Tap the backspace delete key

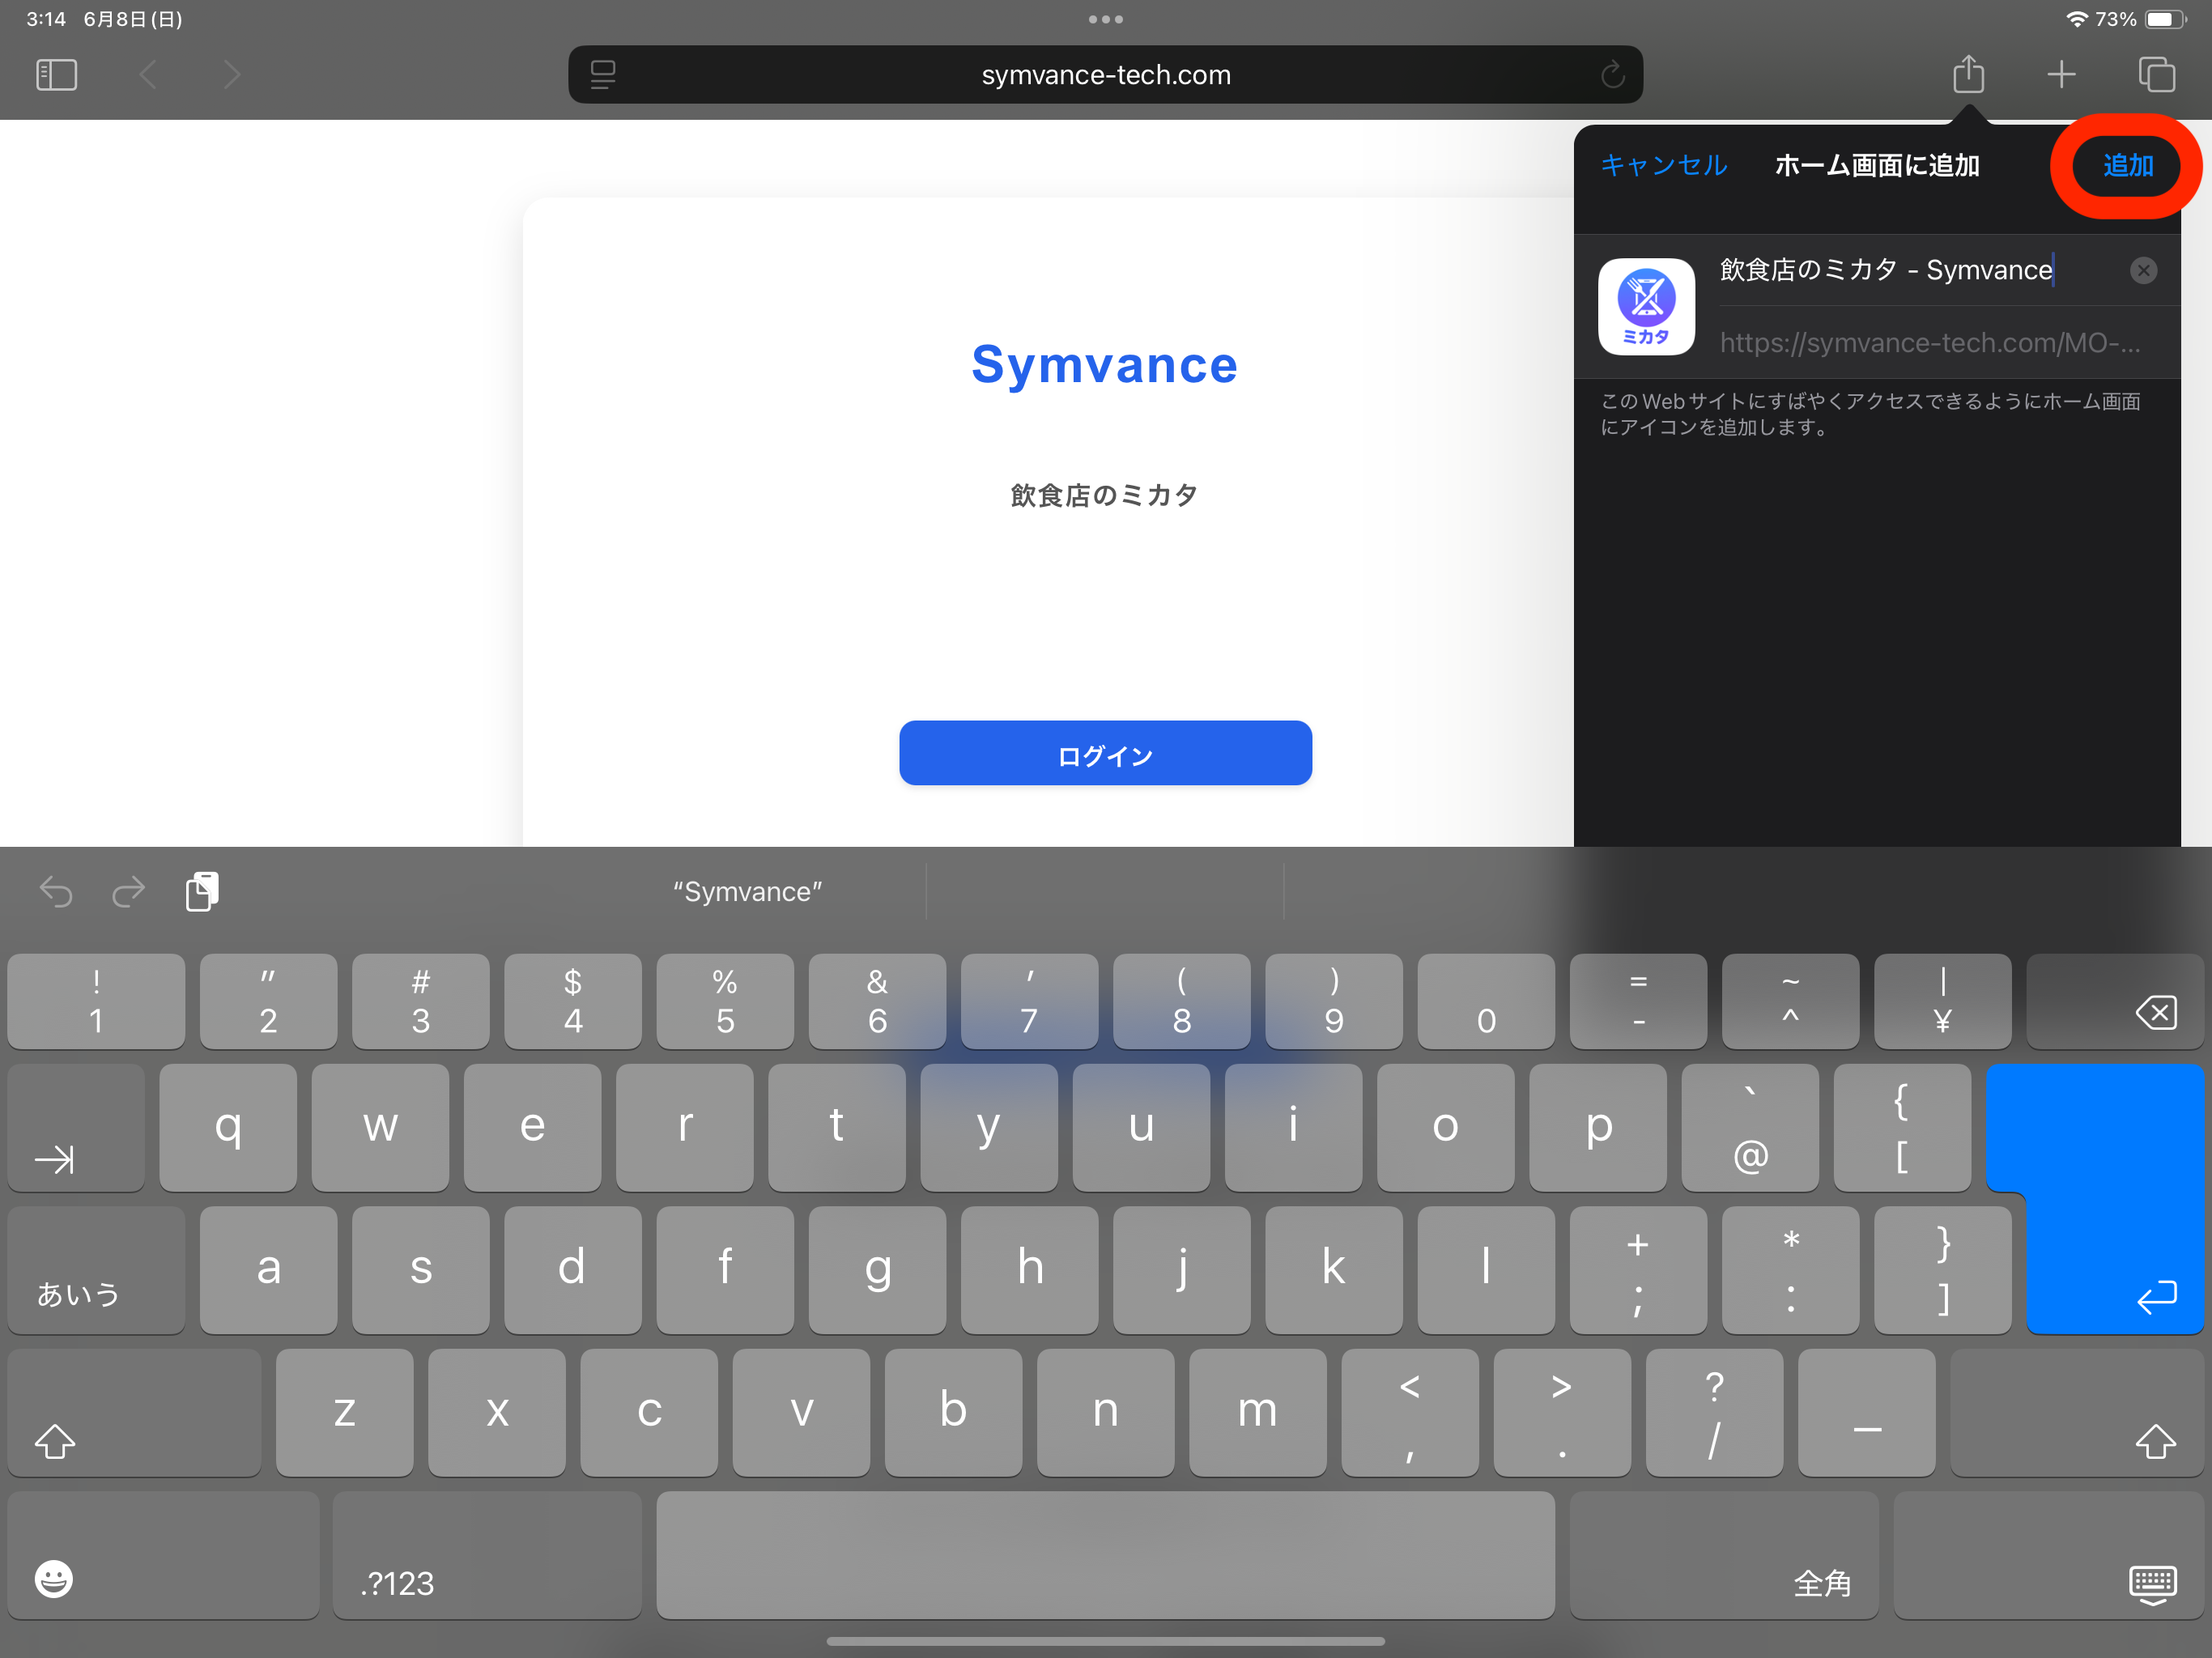tap(2115, 1001)
